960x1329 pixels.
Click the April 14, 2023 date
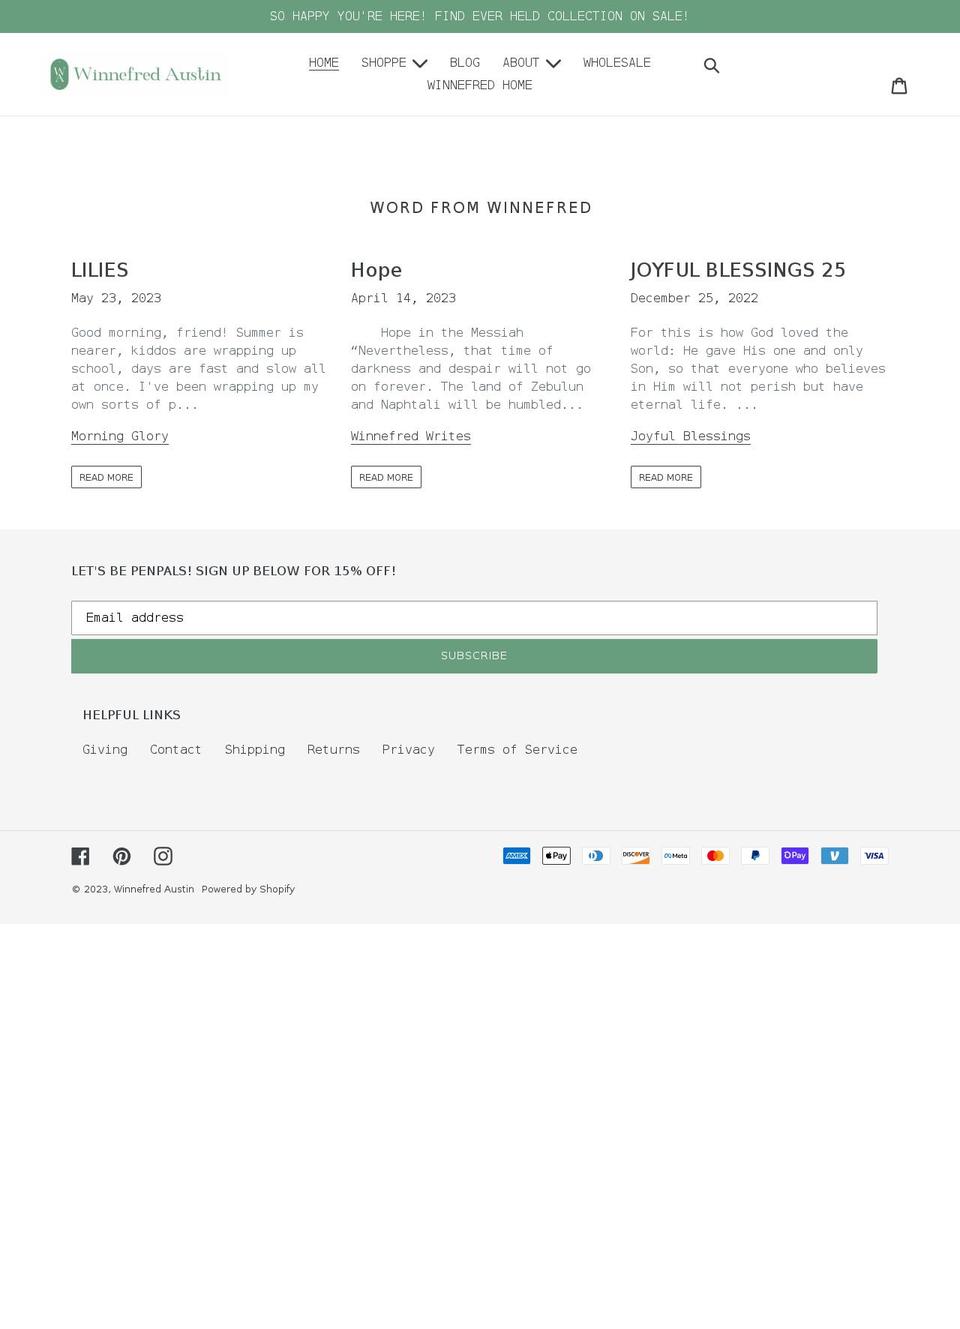coord(403,298)
